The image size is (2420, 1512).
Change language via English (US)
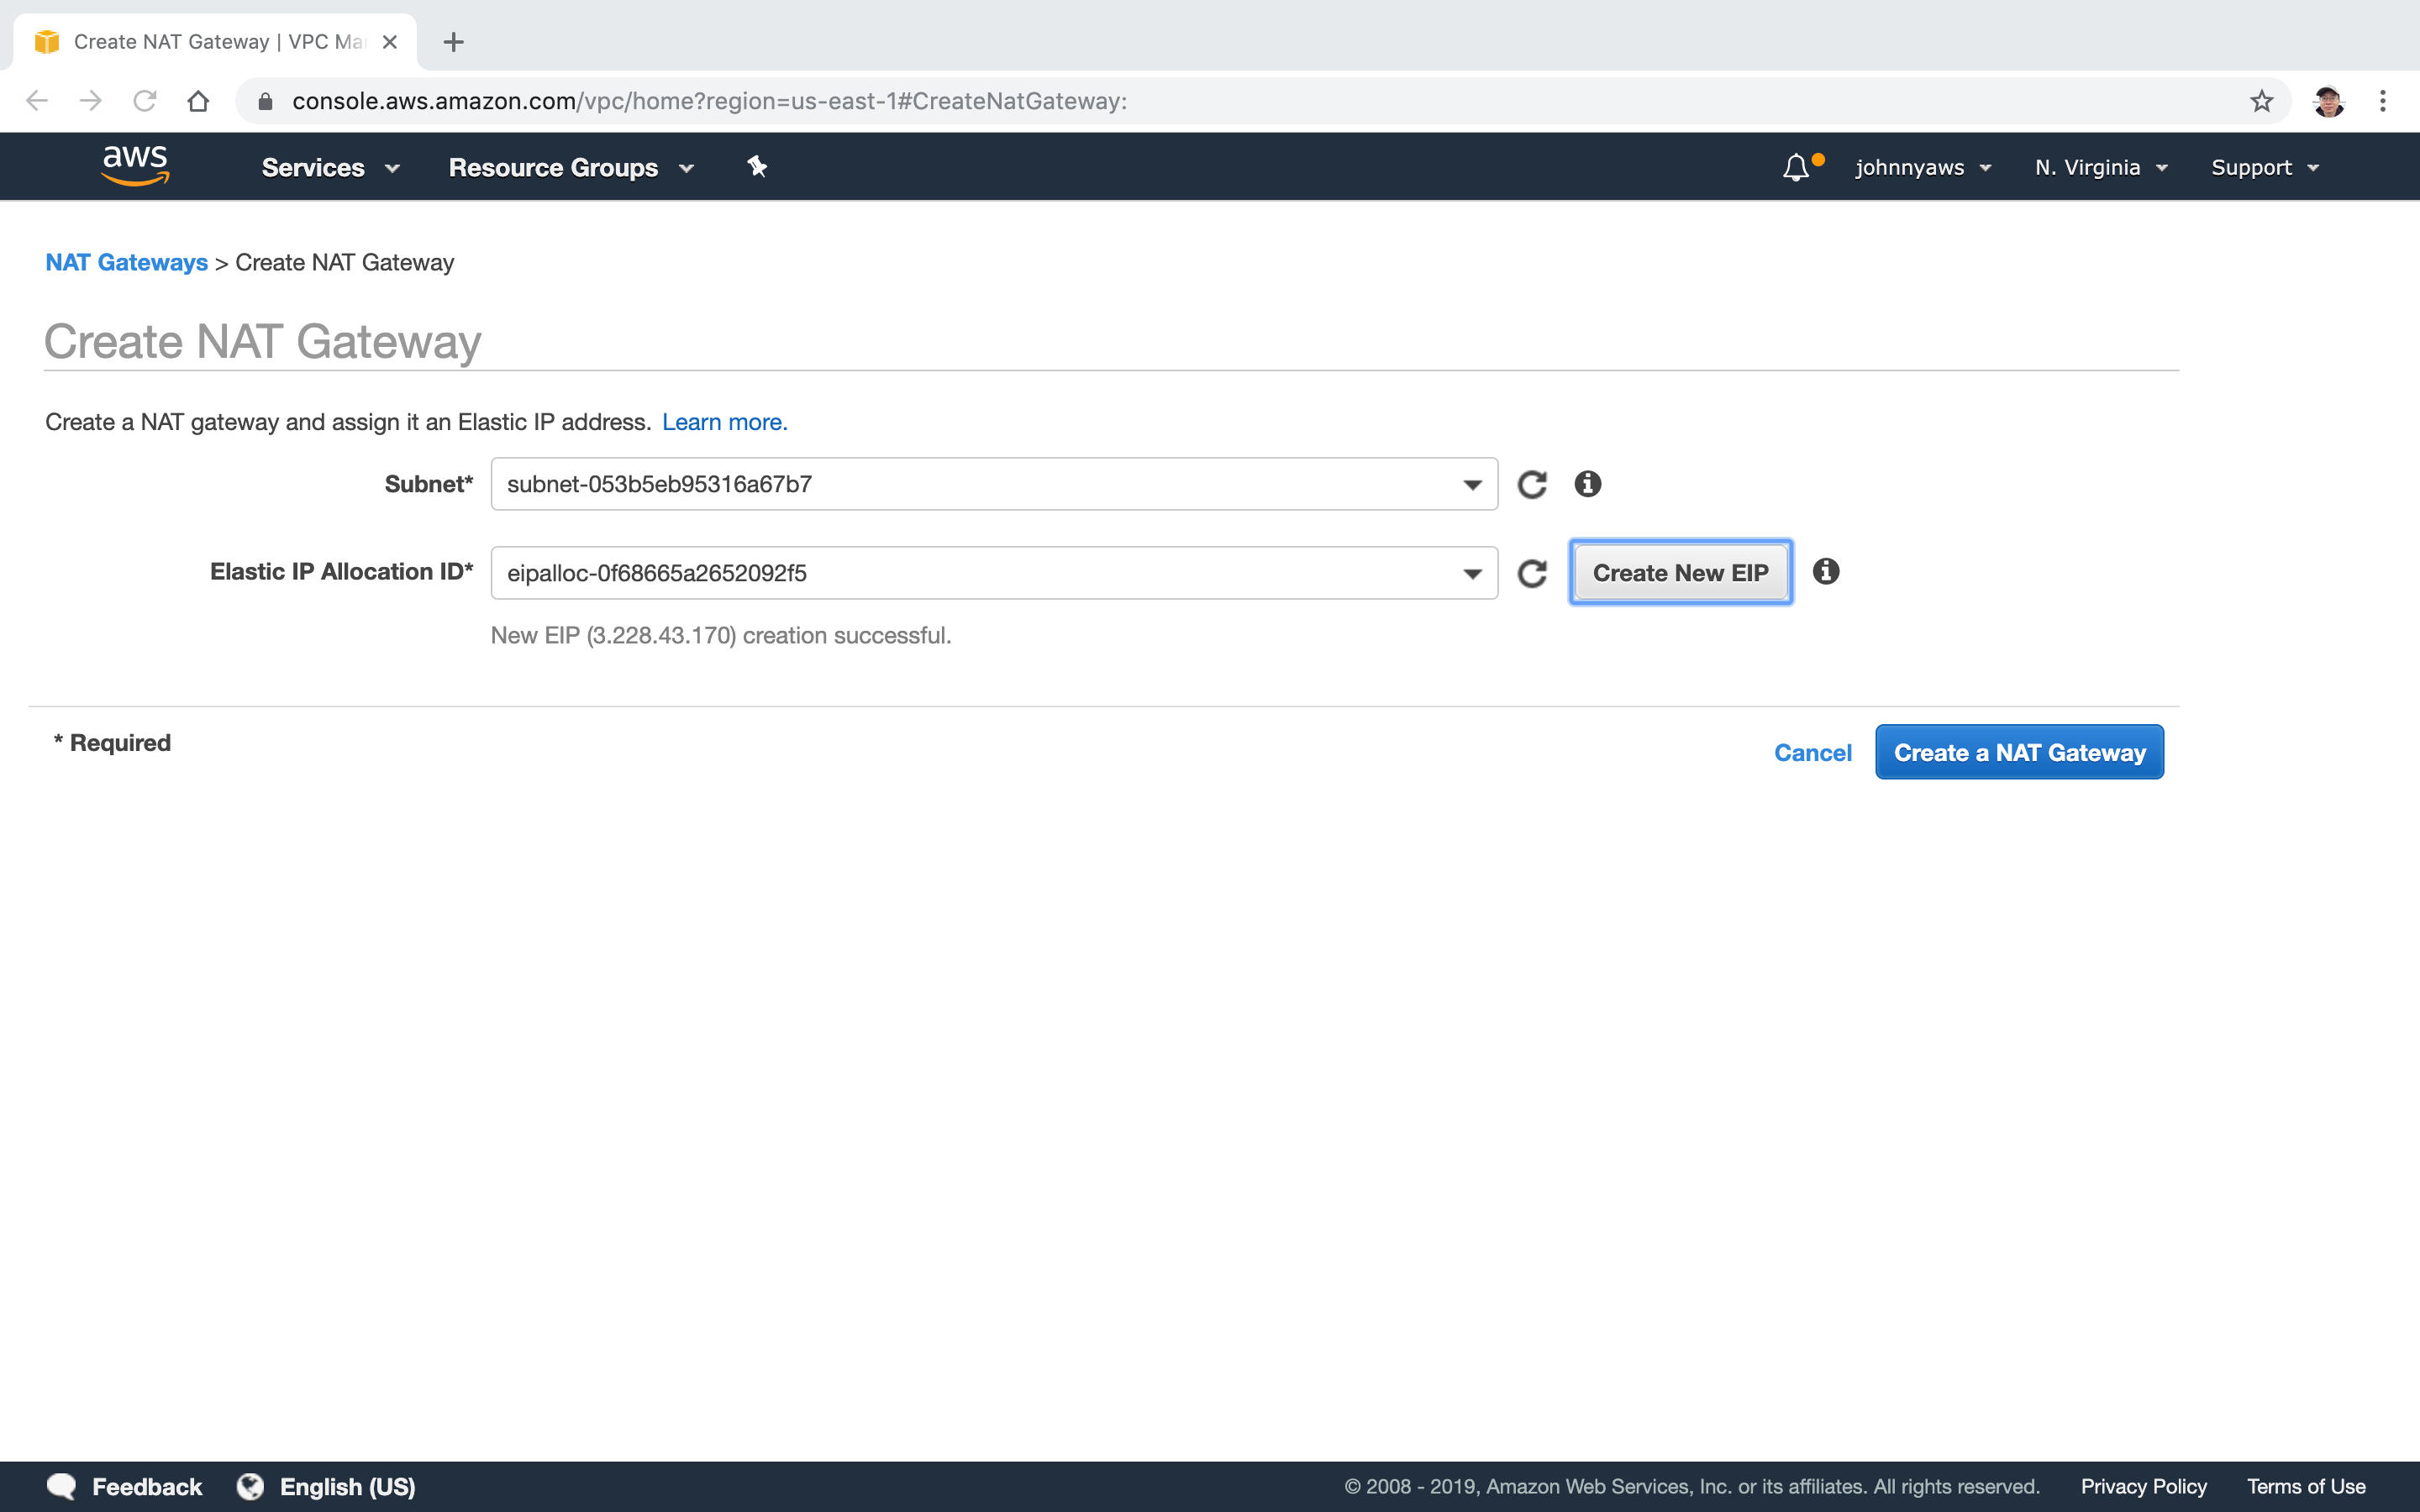(x=347, y=1486)
